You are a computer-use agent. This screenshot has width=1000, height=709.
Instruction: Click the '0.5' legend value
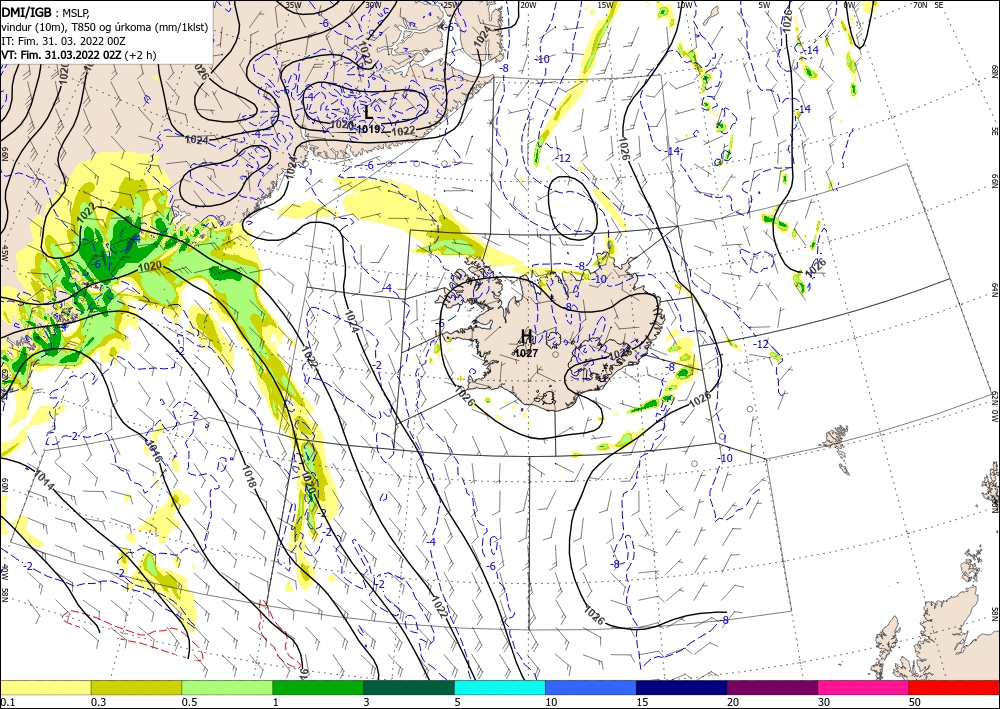tap(188, 702)
